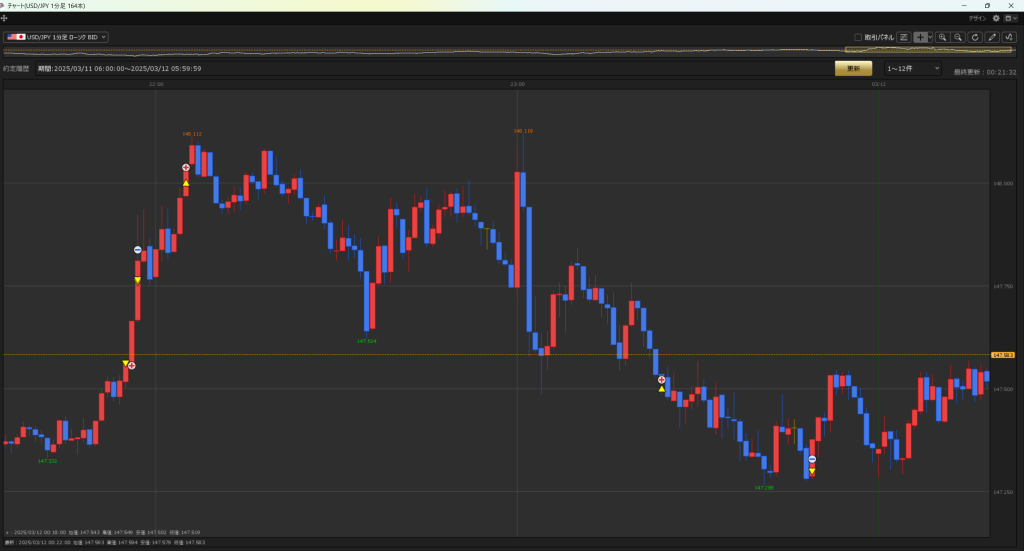1024x551 pixels.
Task: Open the 1～12件 results range dropdown
Action: [x=913, y=68]
